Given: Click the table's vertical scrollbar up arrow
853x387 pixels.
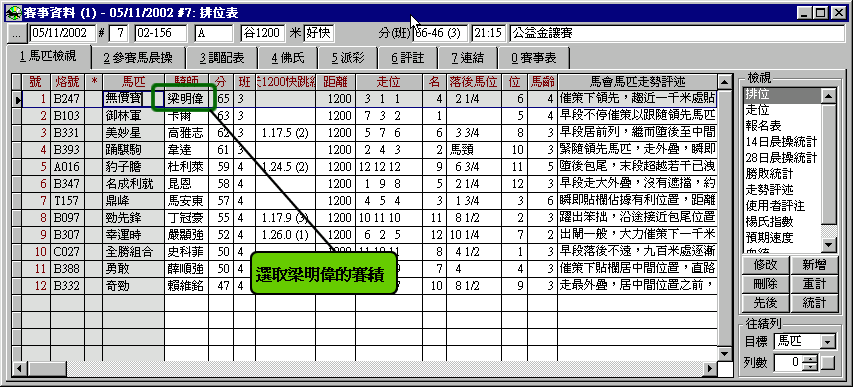Looking at the screenshot, I should pos(725,83).
